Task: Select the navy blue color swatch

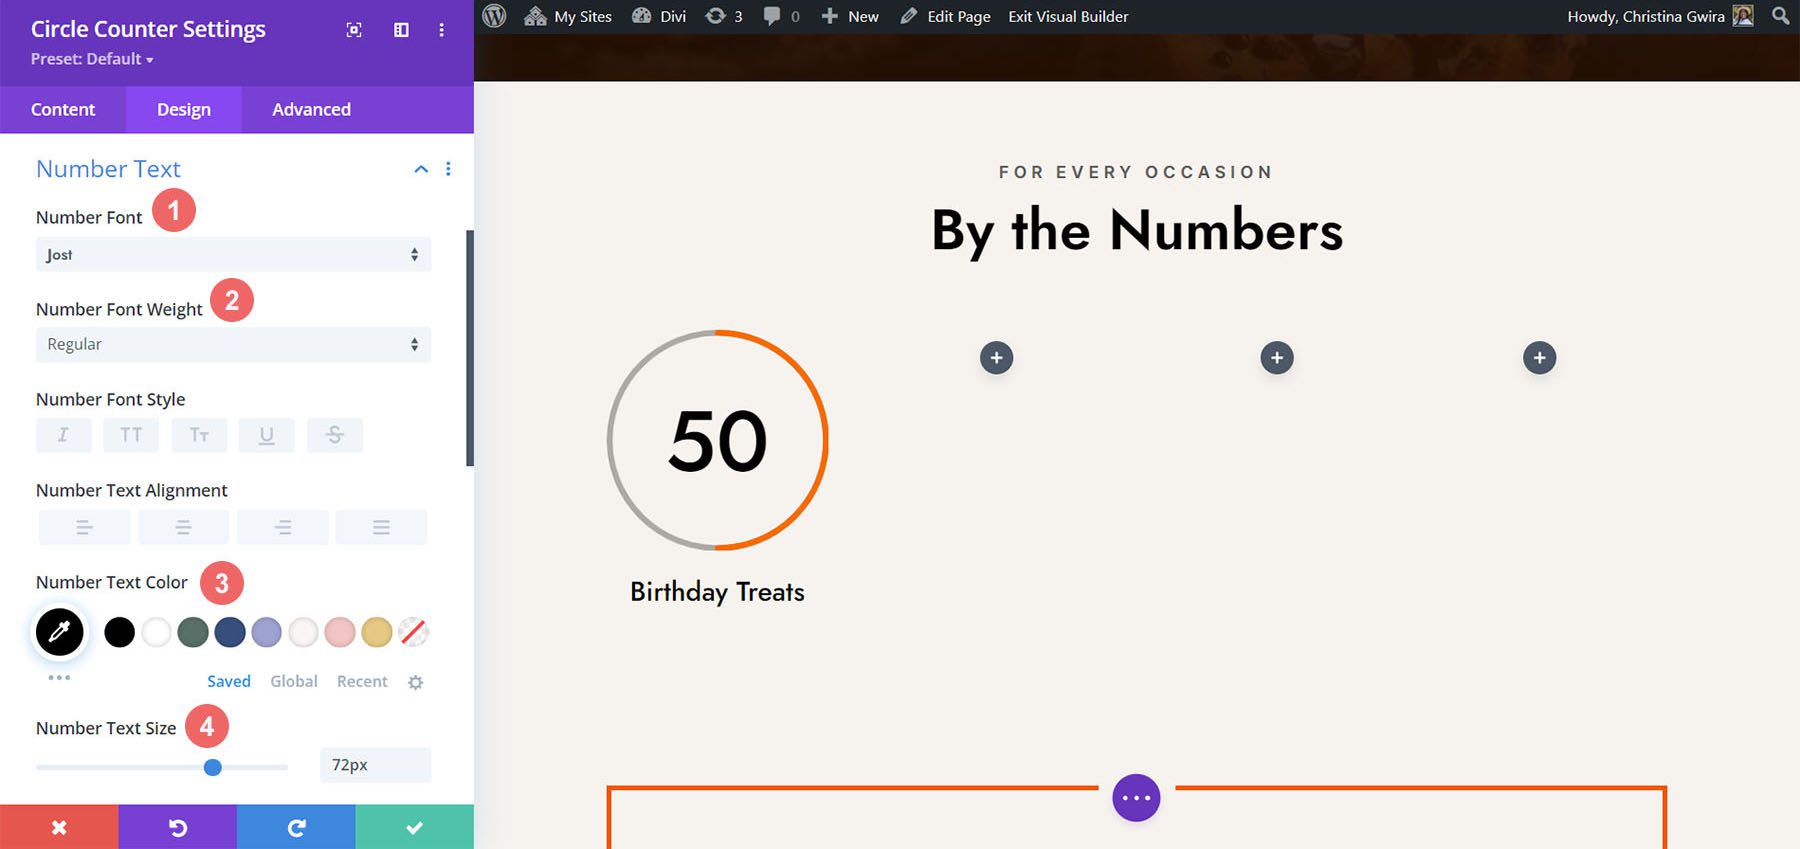Action: 230,632
